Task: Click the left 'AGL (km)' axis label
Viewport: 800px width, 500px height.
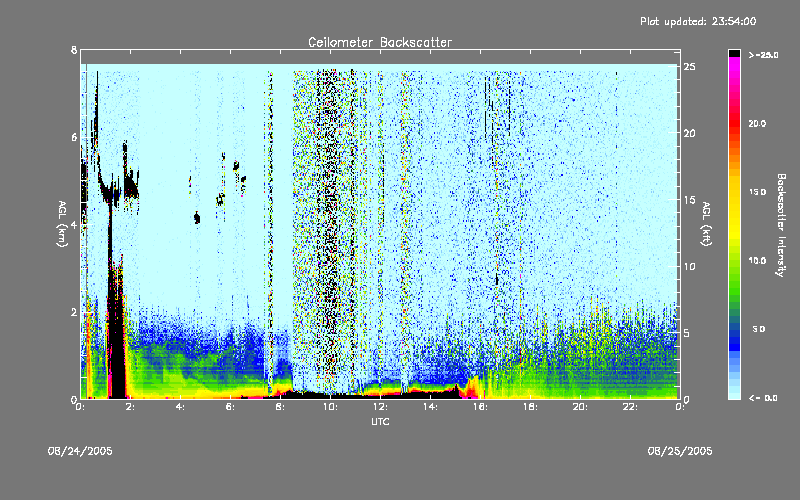Action: 62,224
